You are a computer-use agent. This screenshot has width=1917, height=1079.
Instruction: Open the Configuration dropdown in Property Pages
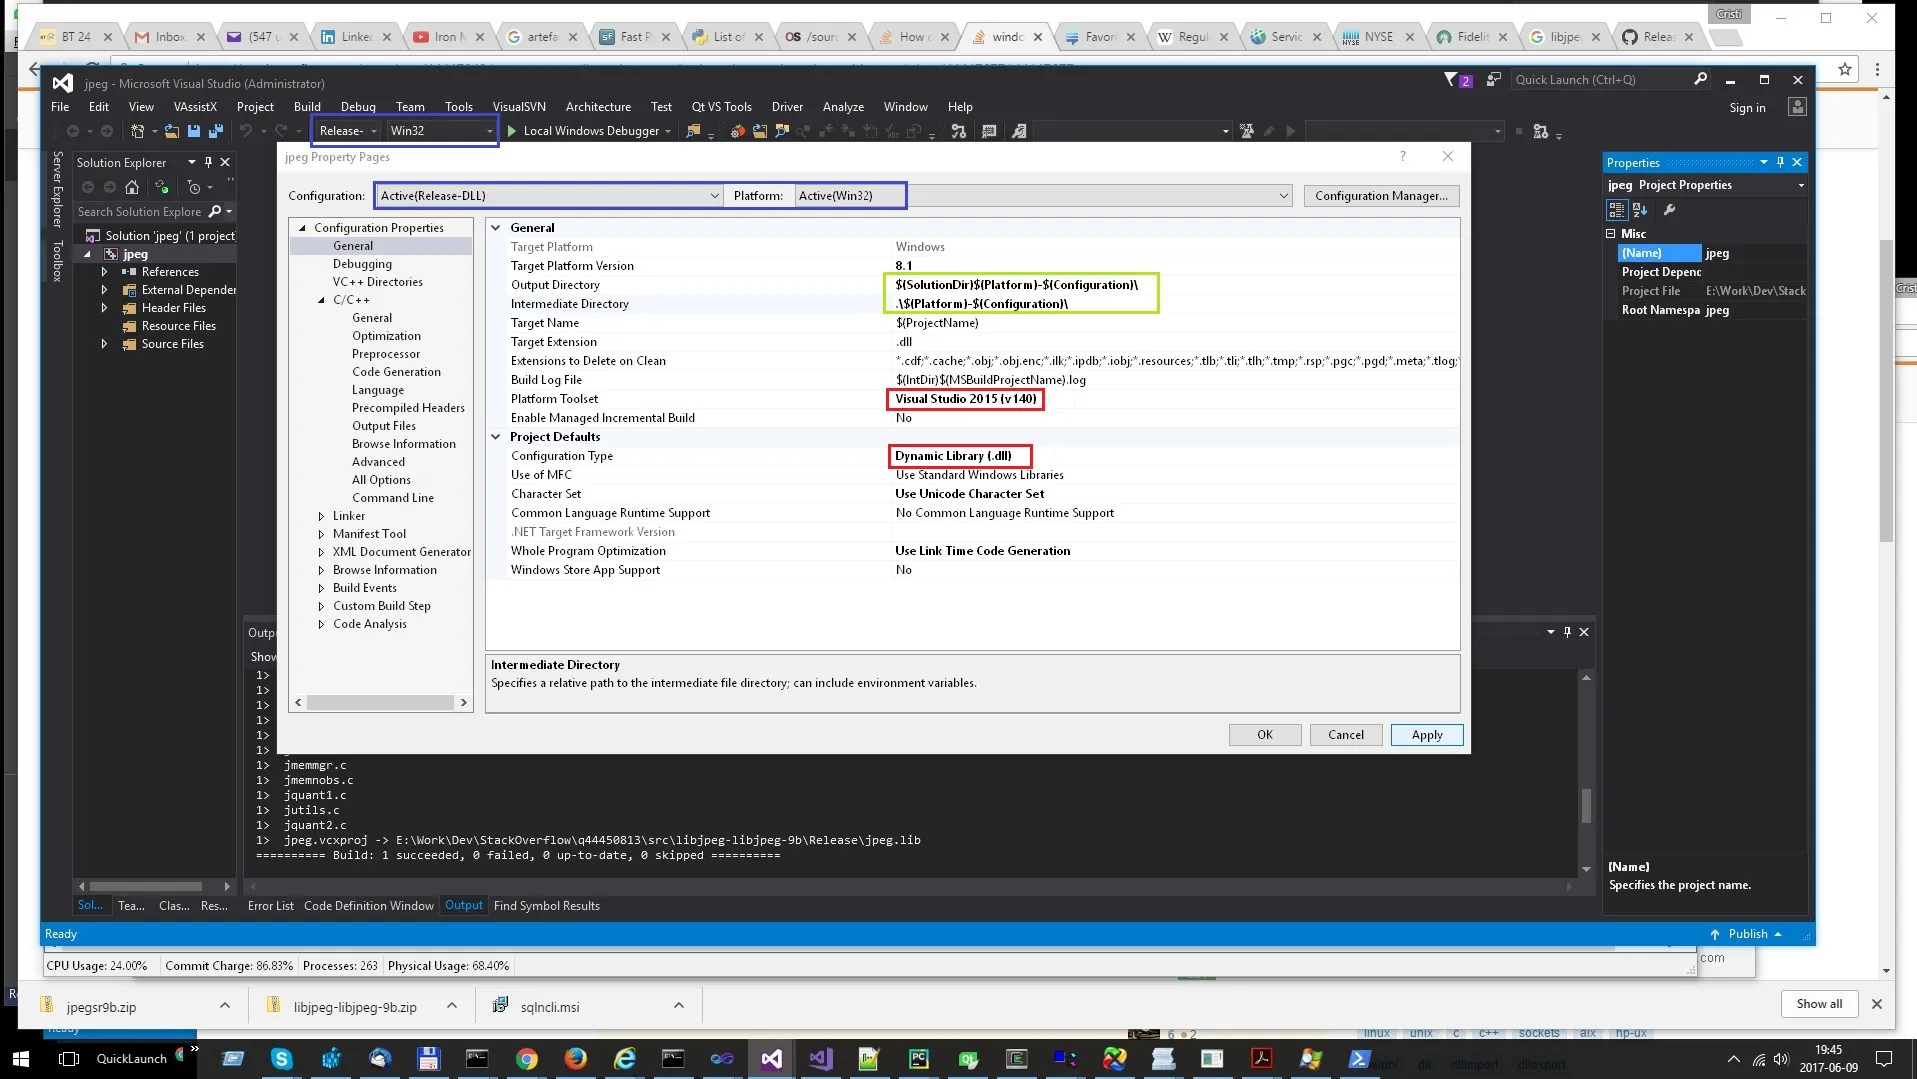tap(714, 196)
